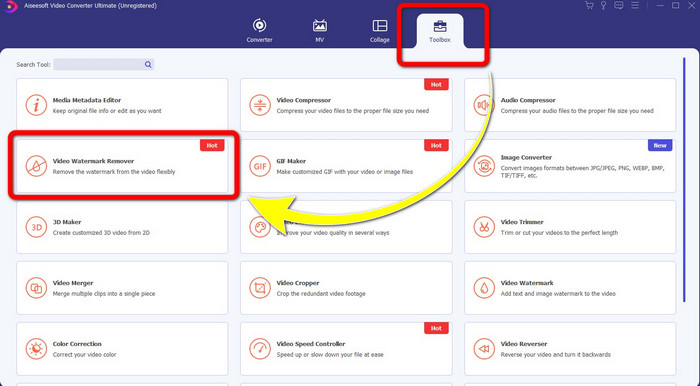
Task: Click 'Add text and image watermark' description
Action: click(558, 294)
